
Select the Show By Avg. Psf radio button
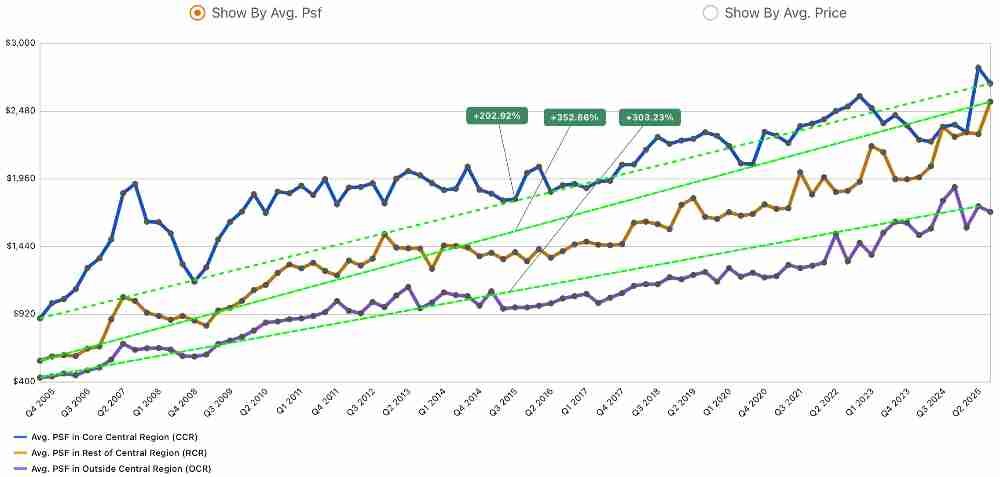point(197,13)
